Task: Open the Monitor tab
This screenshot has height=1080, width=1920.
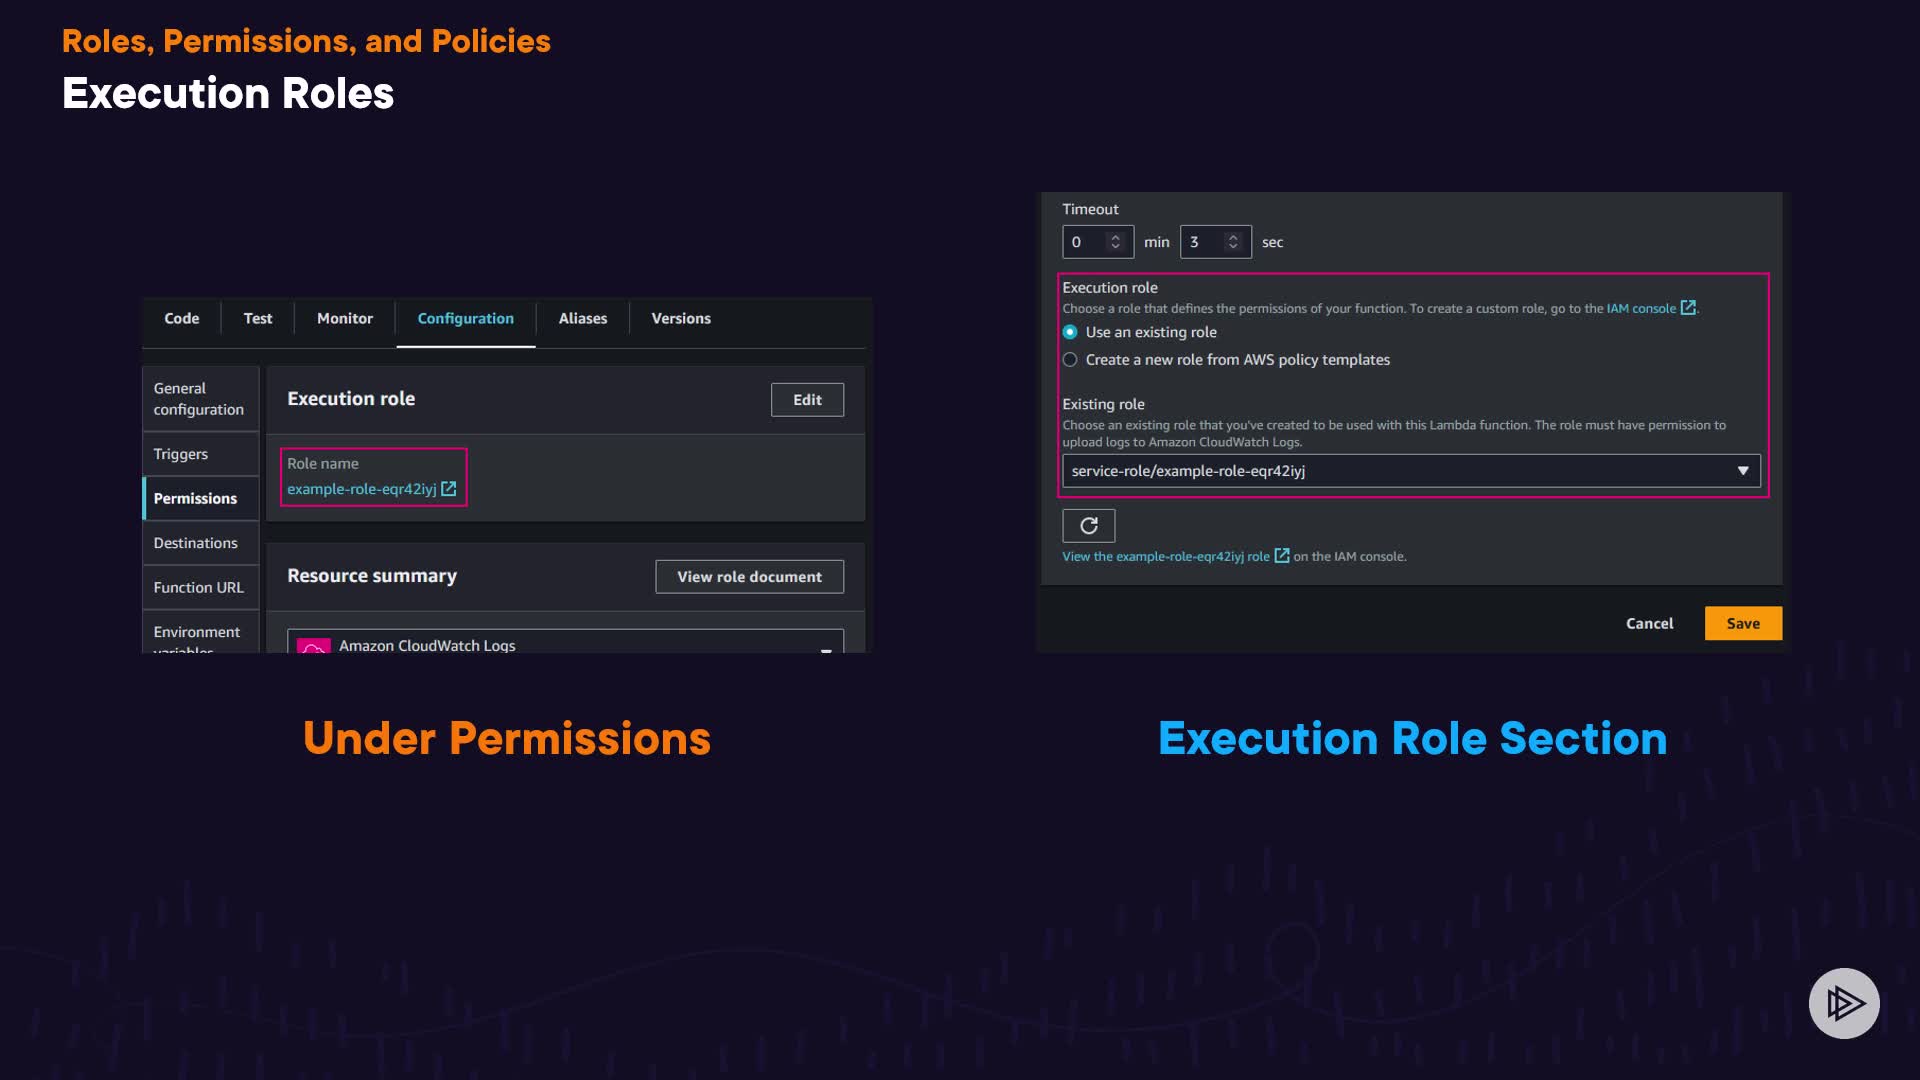Action: (x=344, y=318)
